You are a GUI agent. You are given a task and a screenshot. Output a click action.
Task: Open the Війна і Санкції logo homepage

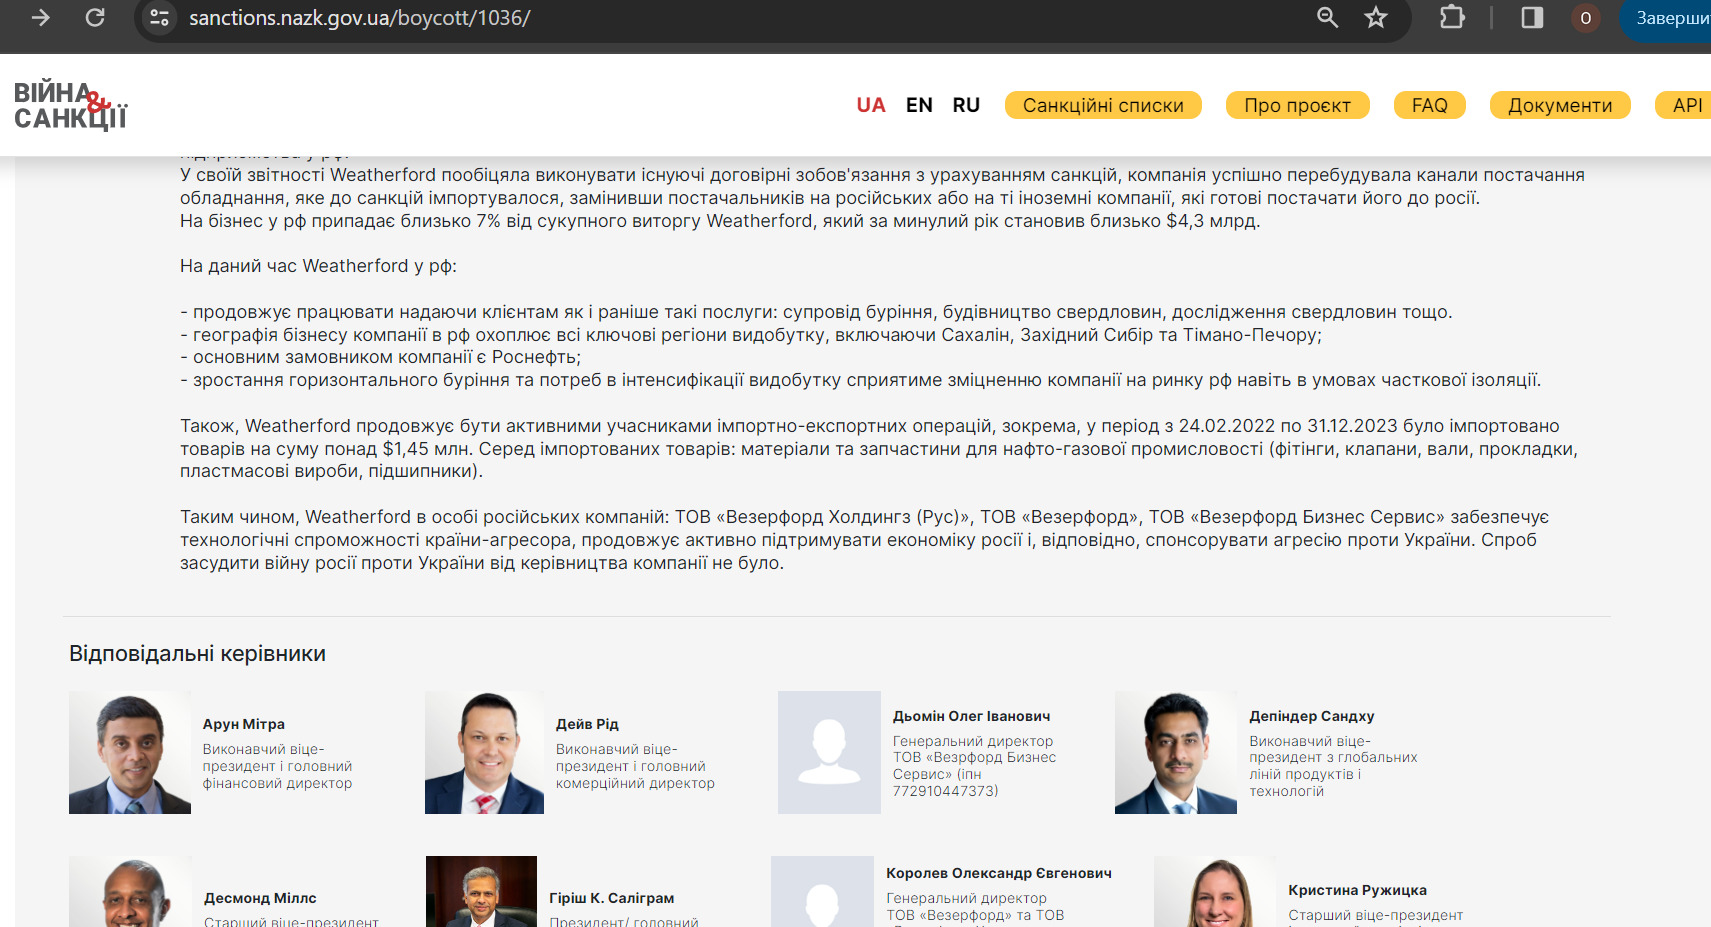(70, 106)
